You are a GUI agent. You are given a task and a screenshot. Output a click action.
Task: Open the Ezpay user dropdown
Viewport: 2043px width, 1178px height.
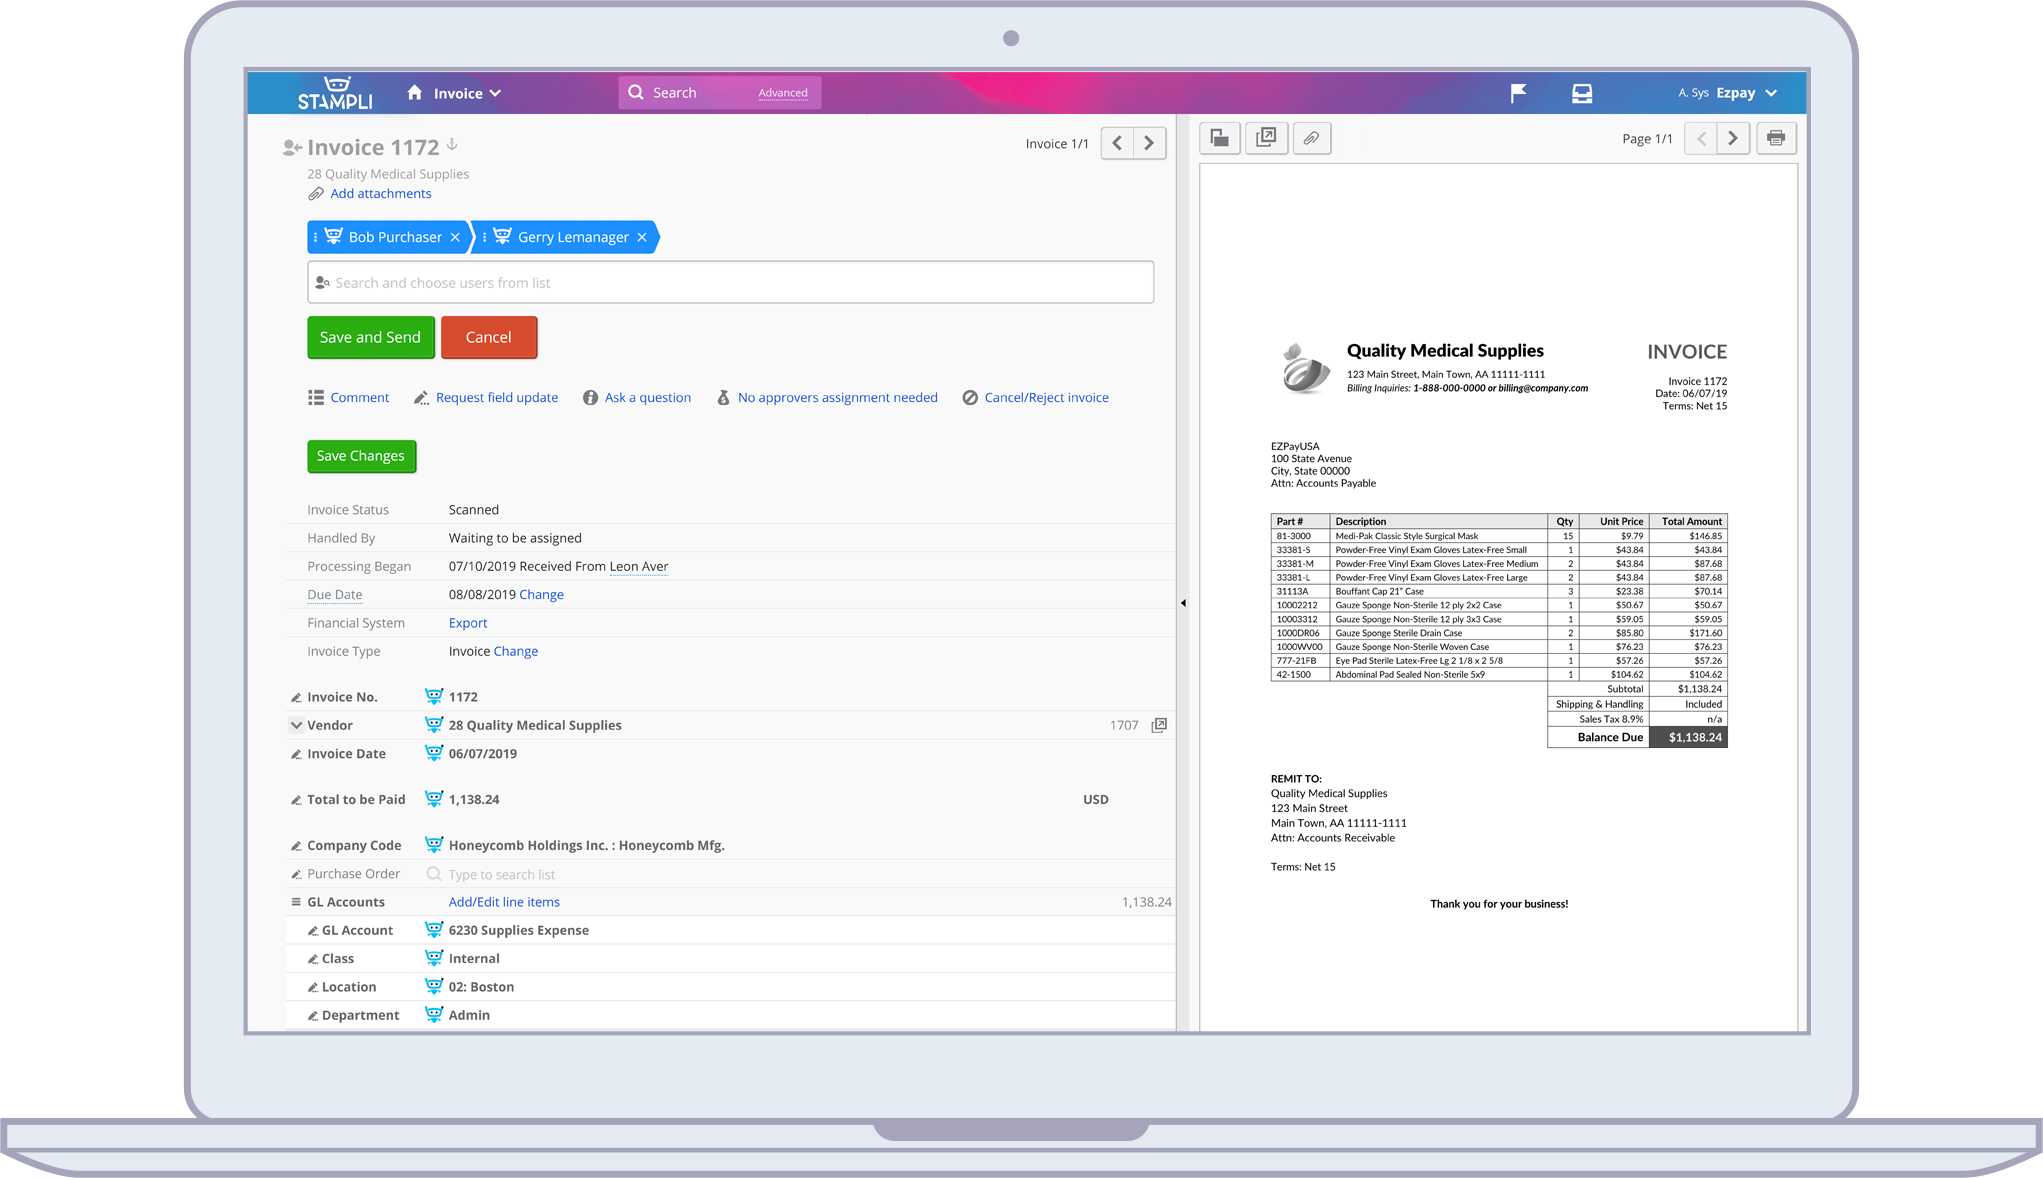tap(1746, 93)
